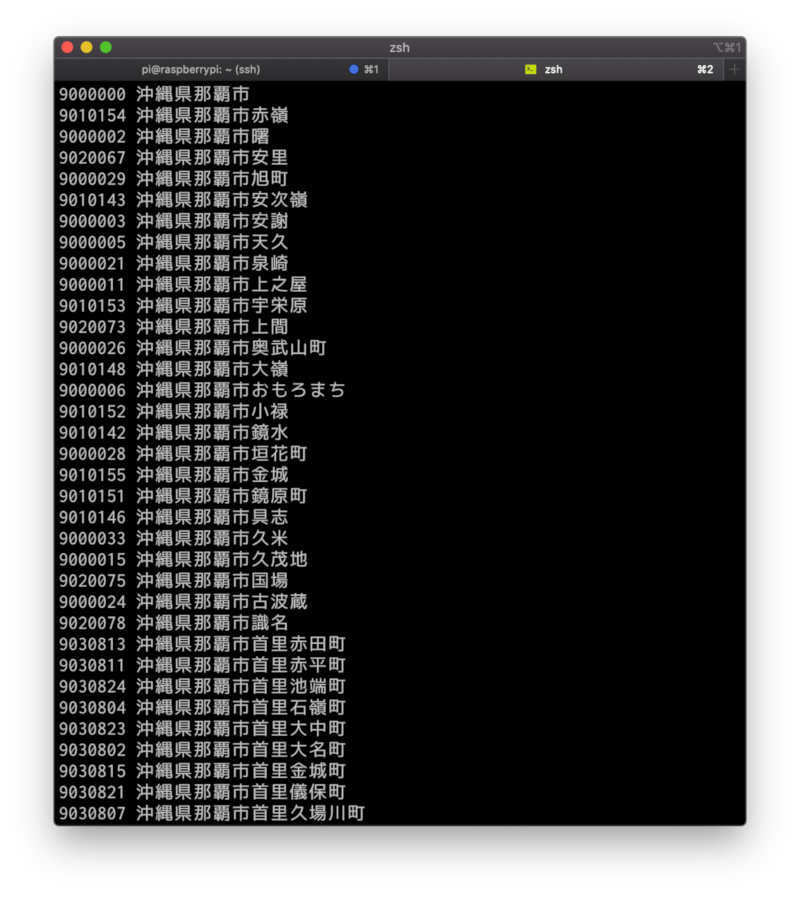Click the last line with code 9030807
The height and width of the screenshot is (897, 800).
point(210,814)
